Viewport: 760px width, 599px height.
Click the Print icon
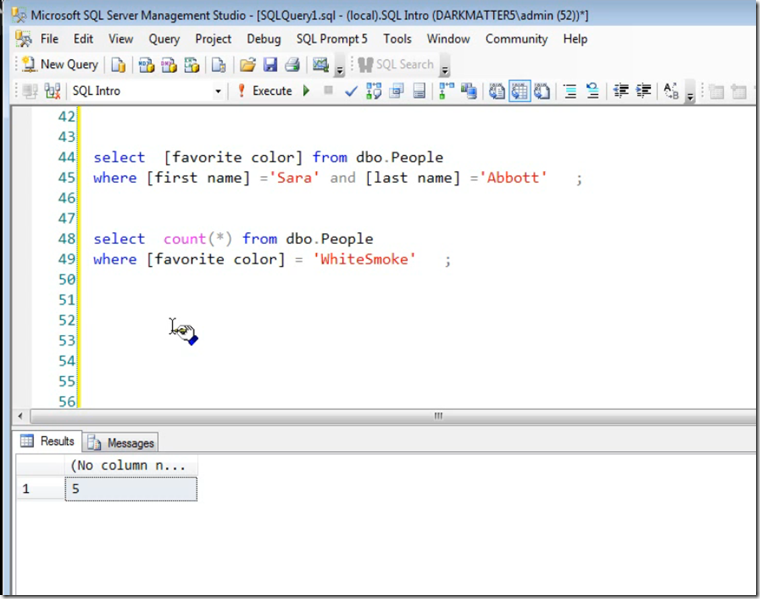click(292, 64)
